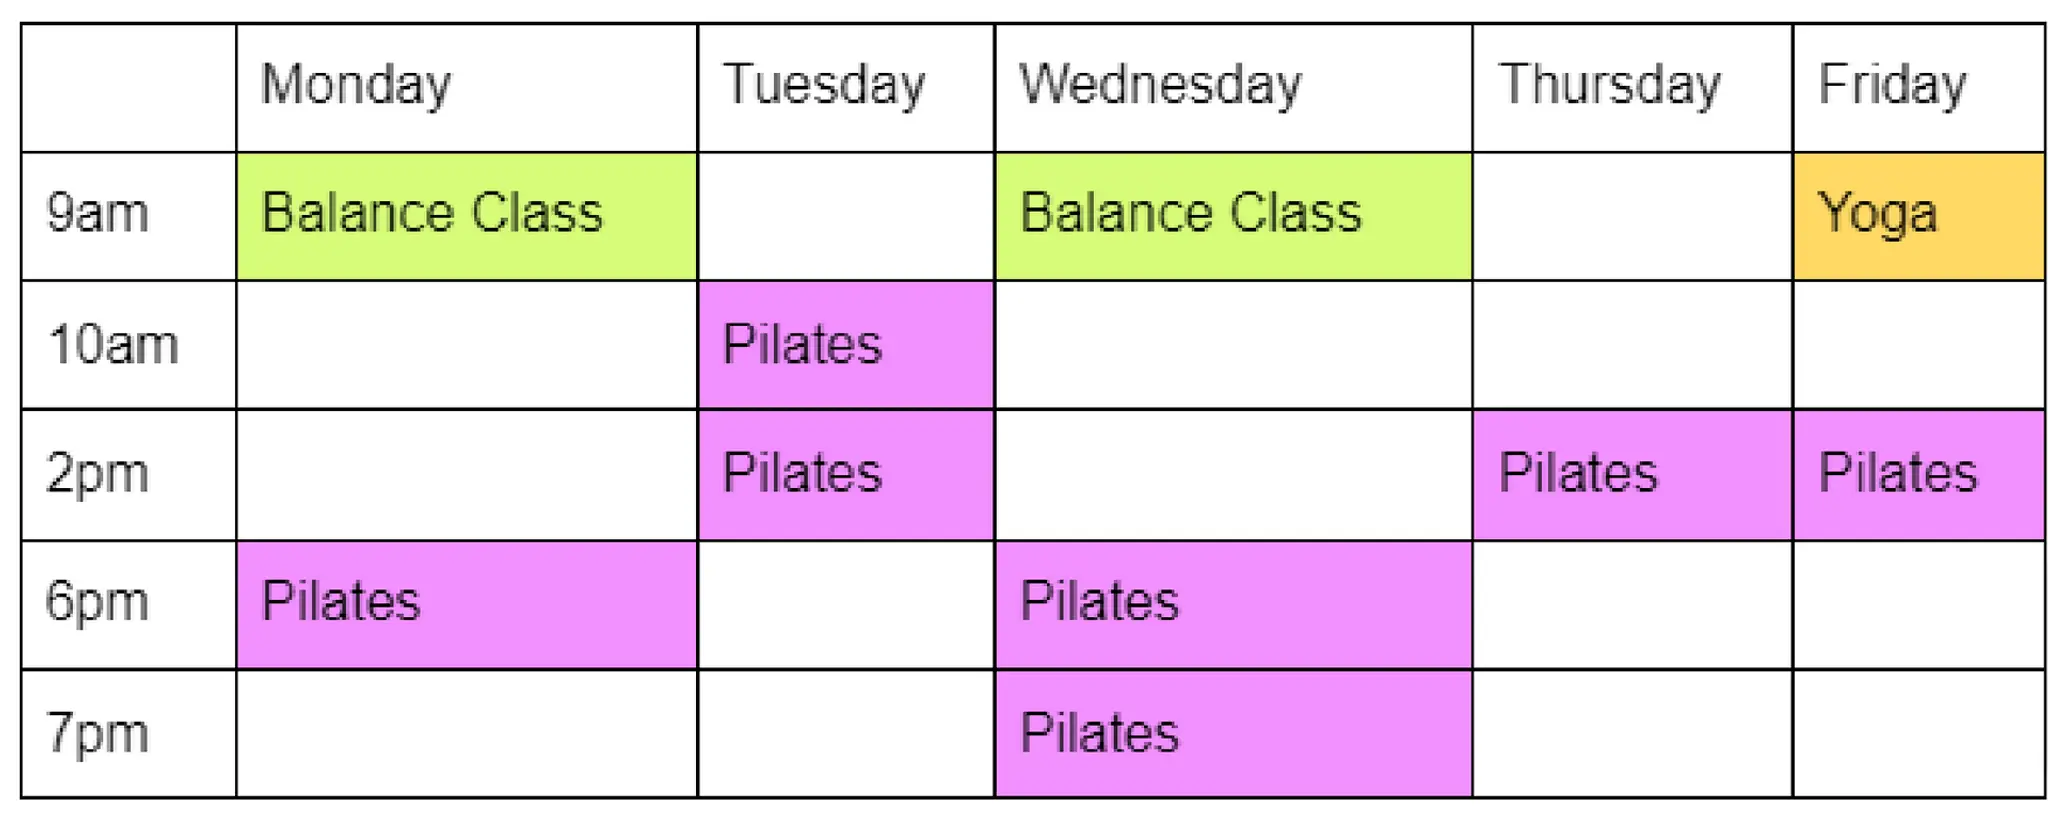Viewport: 2048px width, 827px height.
Task: Select Monday's 6pm Pilates class
Action: [466, 604]
